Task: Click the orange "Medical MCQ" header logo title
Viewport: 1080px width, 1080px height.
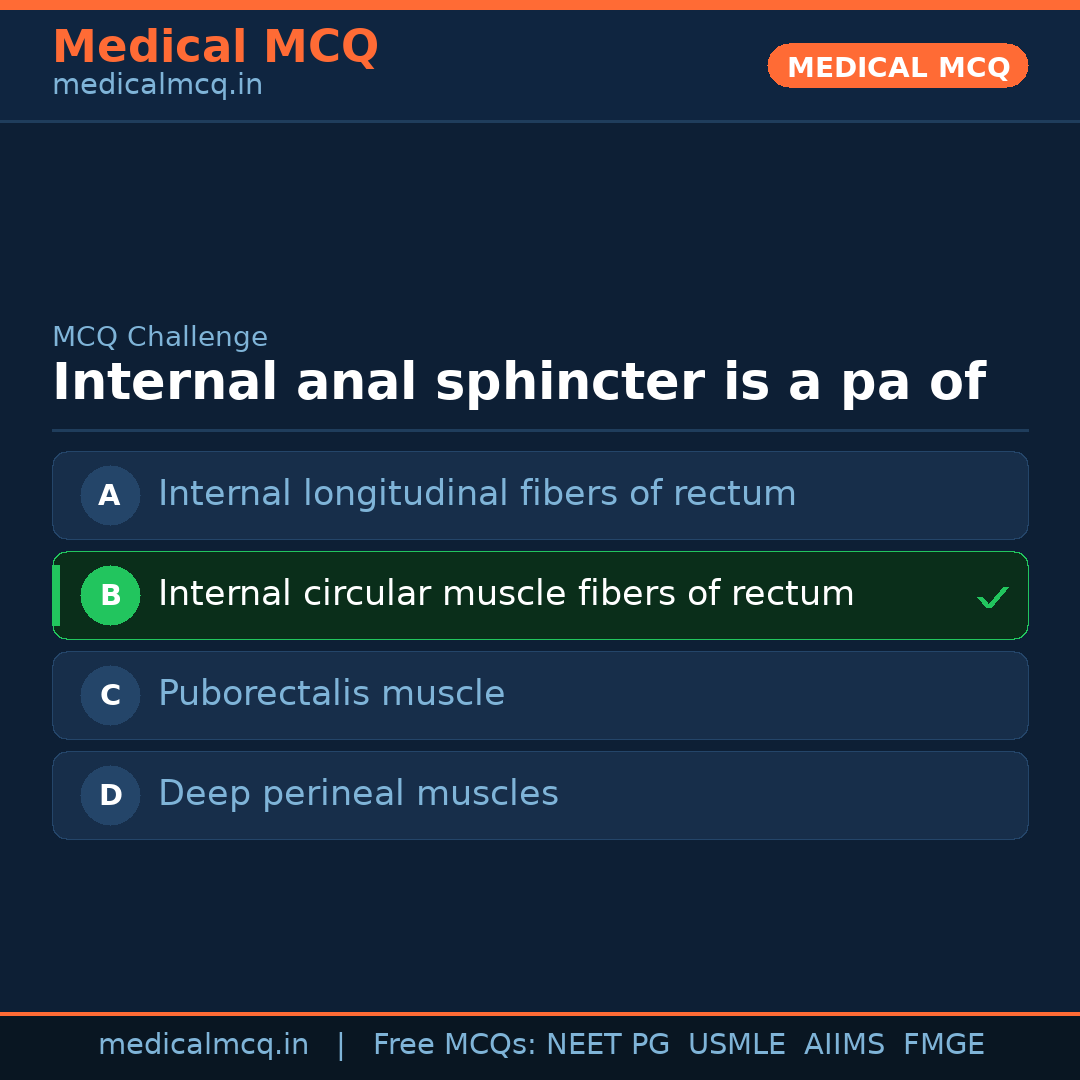Action: 215,47
